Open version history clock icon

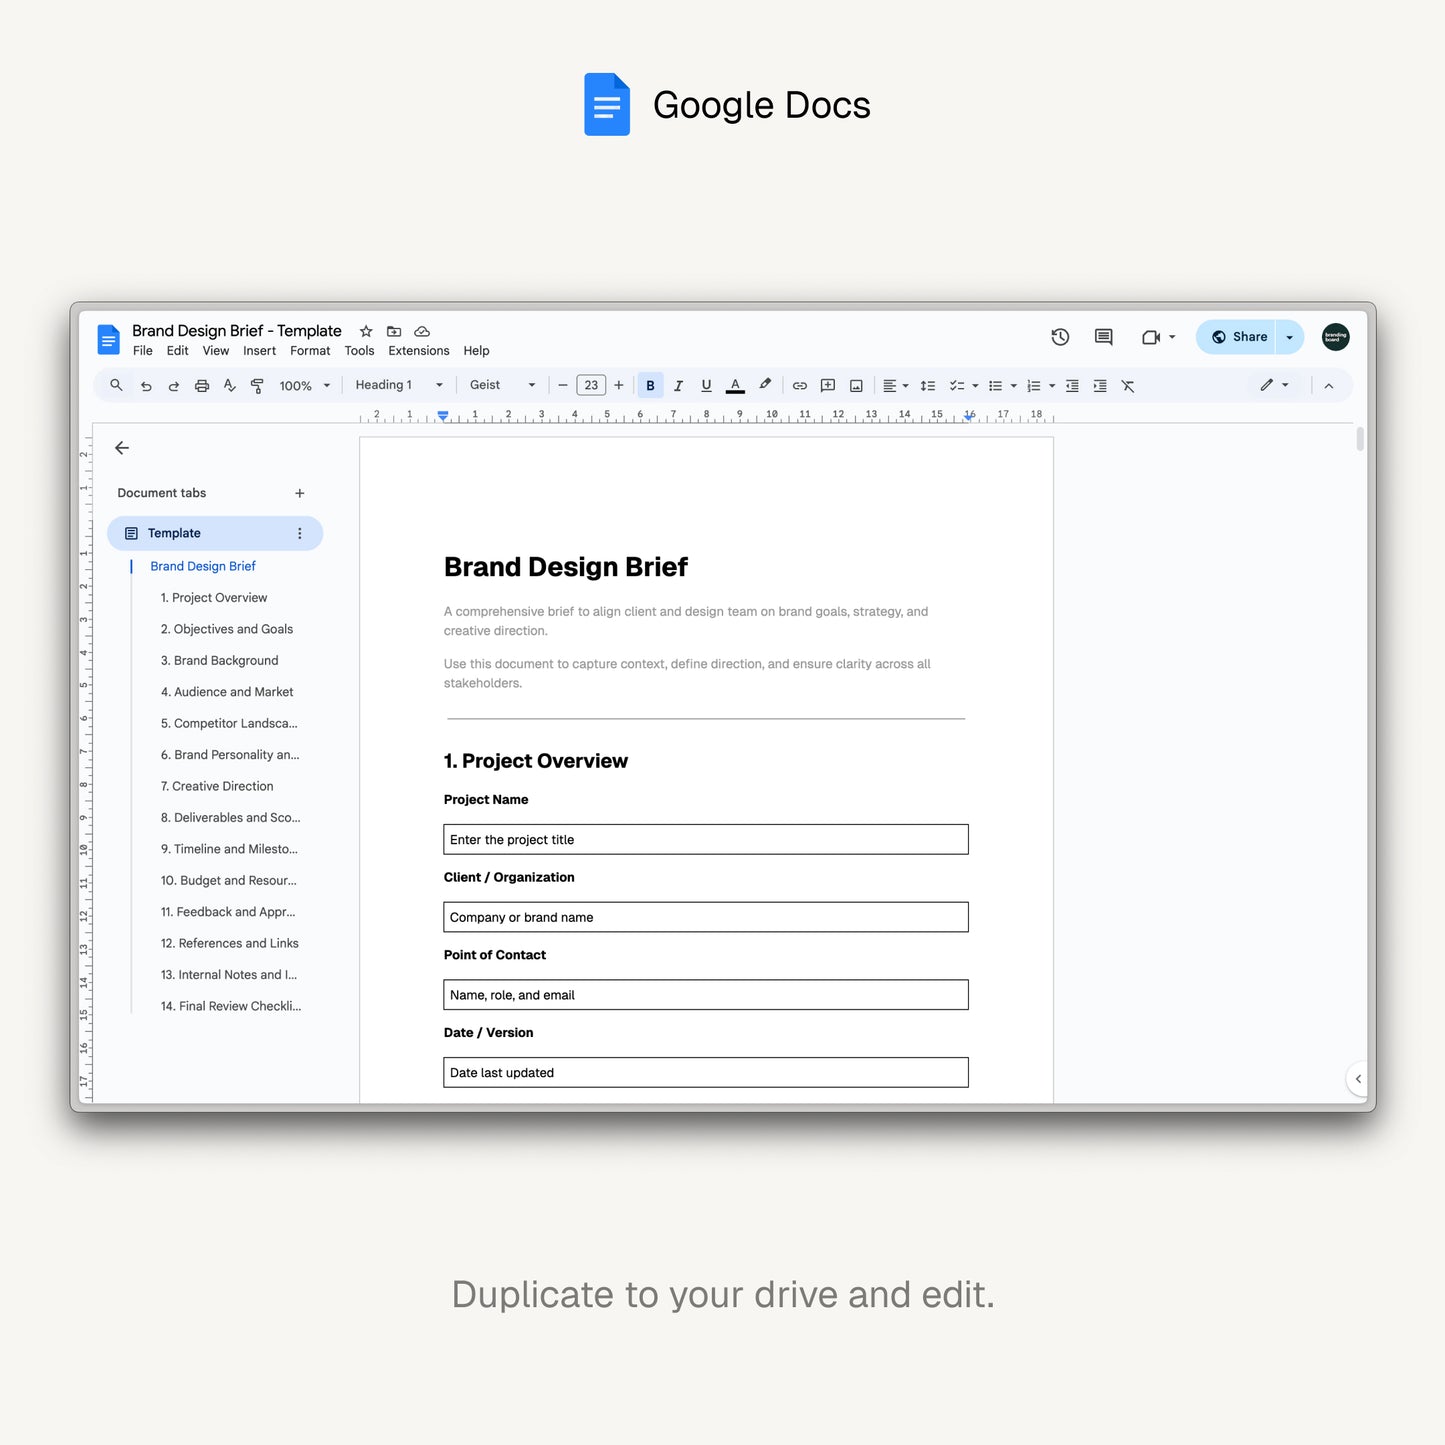[x=1060, y=337]
